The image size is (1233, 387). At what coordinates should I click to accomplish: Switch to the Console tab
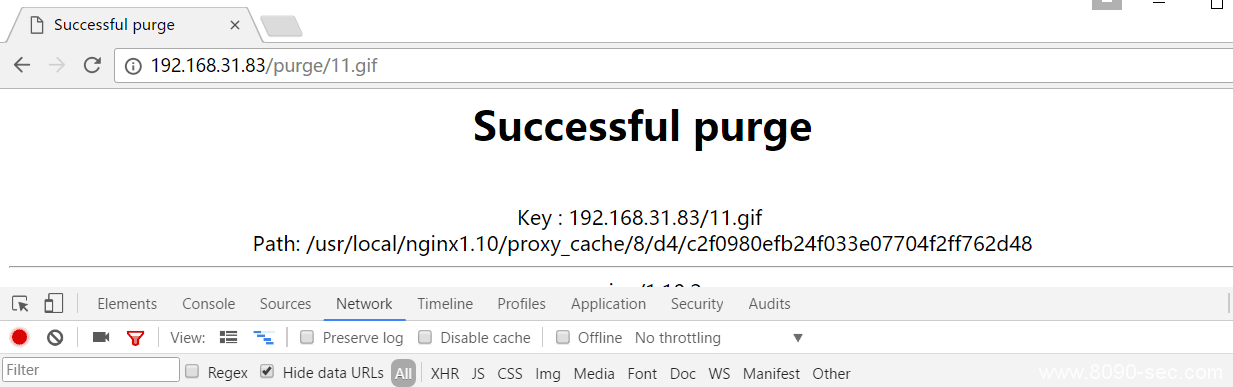208,304
